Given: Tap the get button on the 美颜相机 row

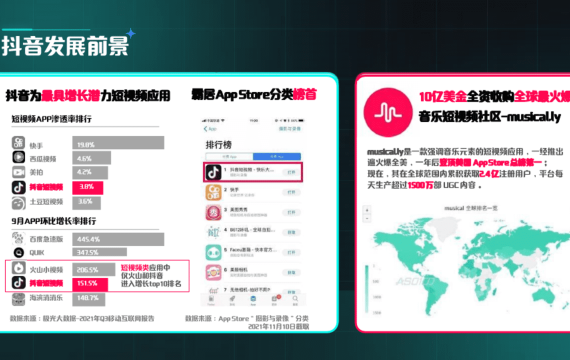Looking at the screenshot, I should click(x=291, y=272).
